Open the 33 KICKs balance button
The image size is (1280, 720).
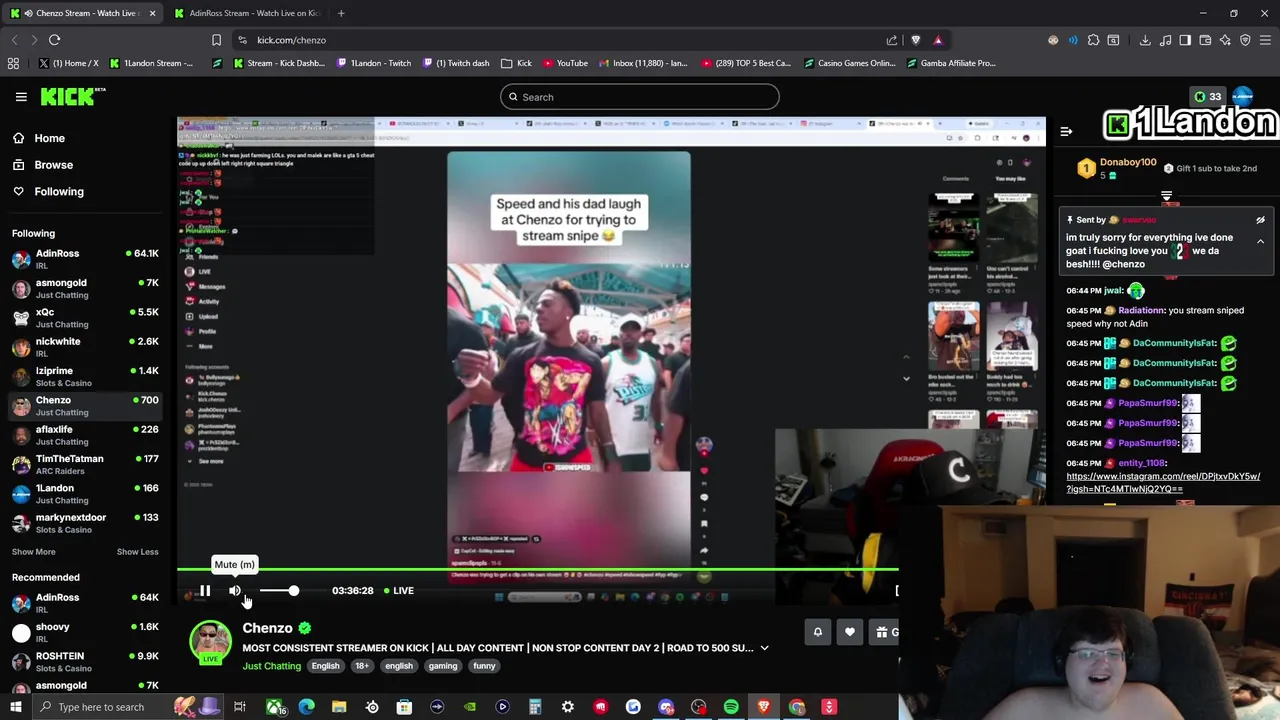1207,97
